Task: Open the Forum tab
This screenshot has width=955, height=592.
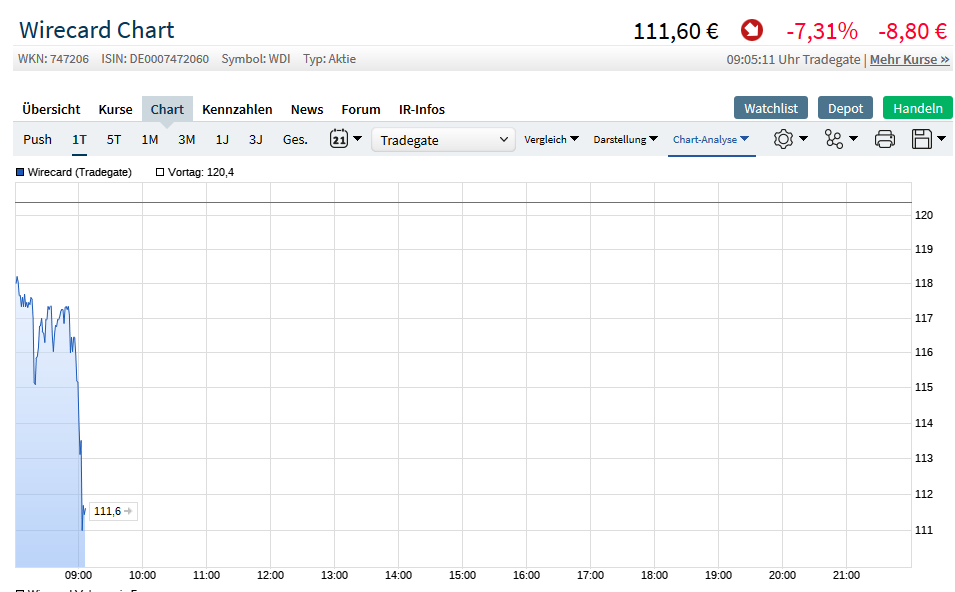Action: point(361,109)
